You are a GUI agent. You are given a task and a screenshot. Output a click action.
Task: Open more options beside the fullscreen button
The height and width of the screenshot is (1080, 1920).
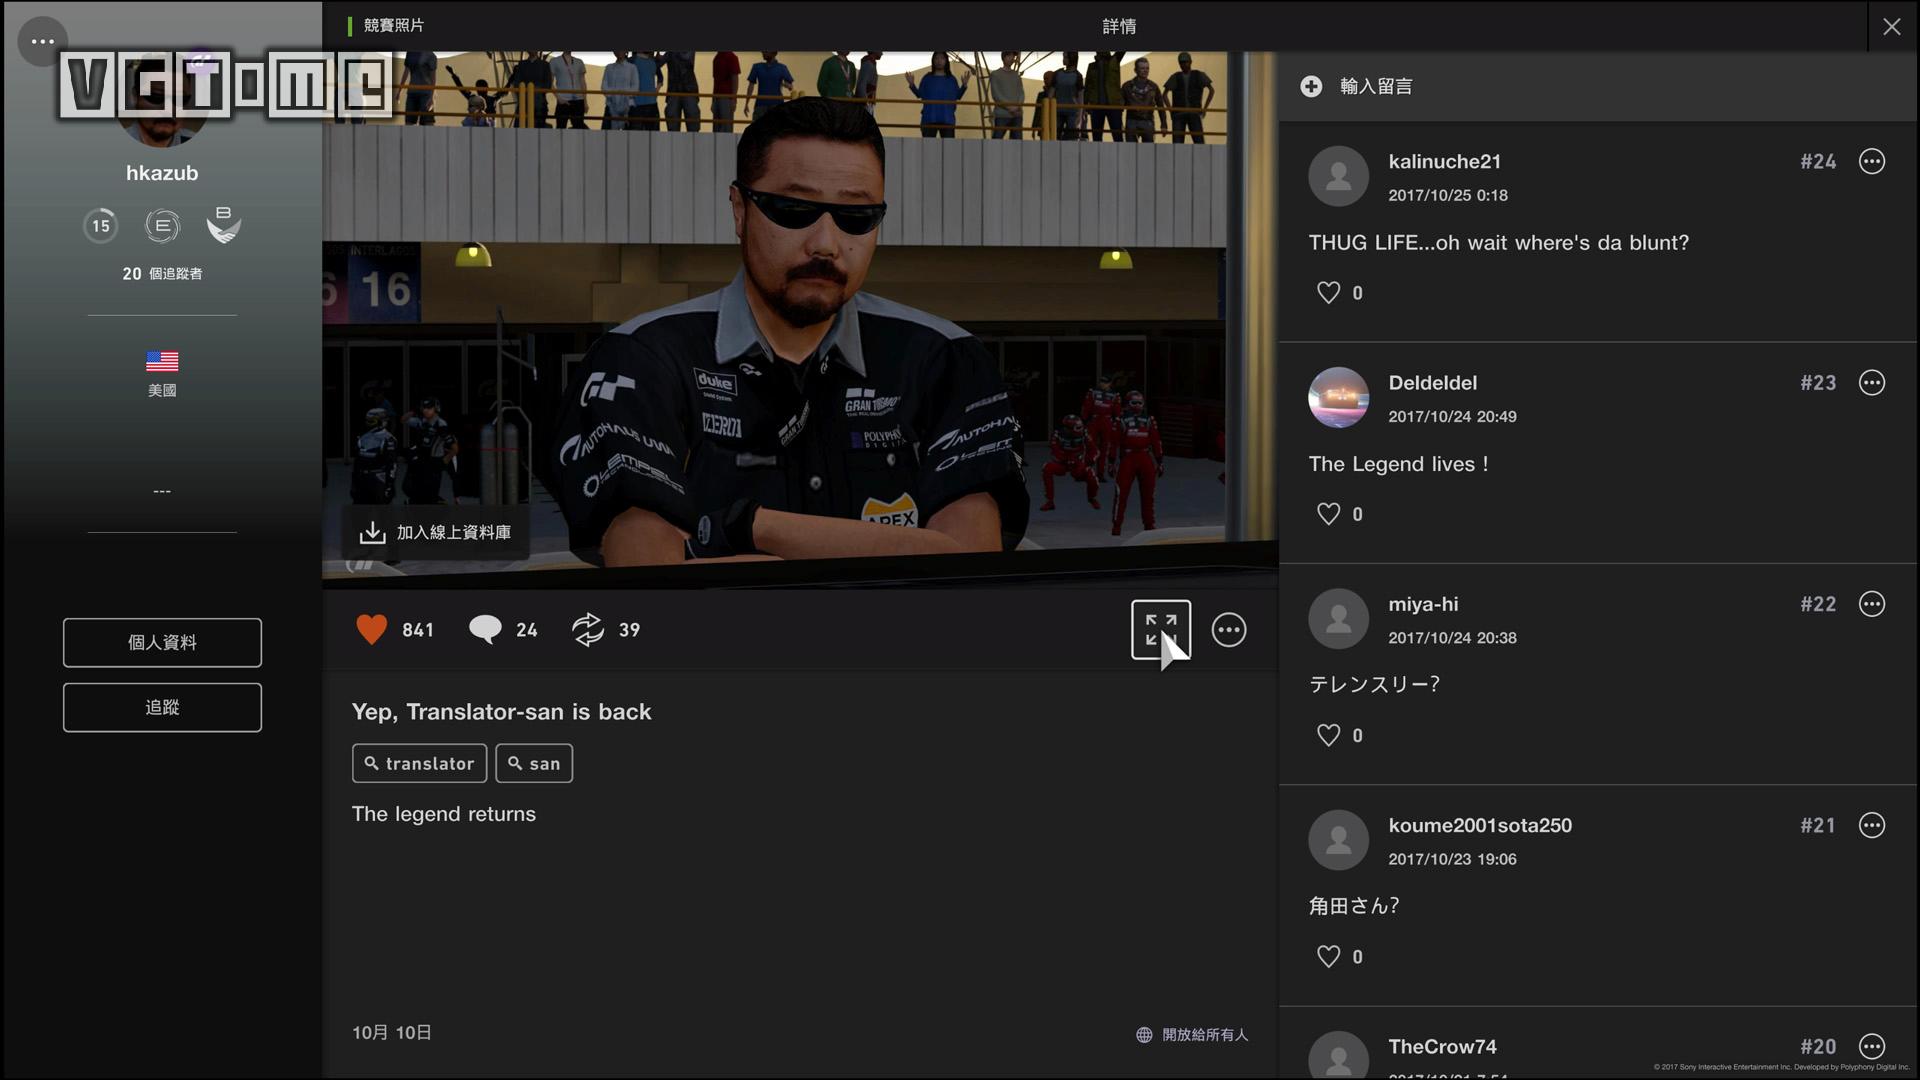(x=1229, y=630)
